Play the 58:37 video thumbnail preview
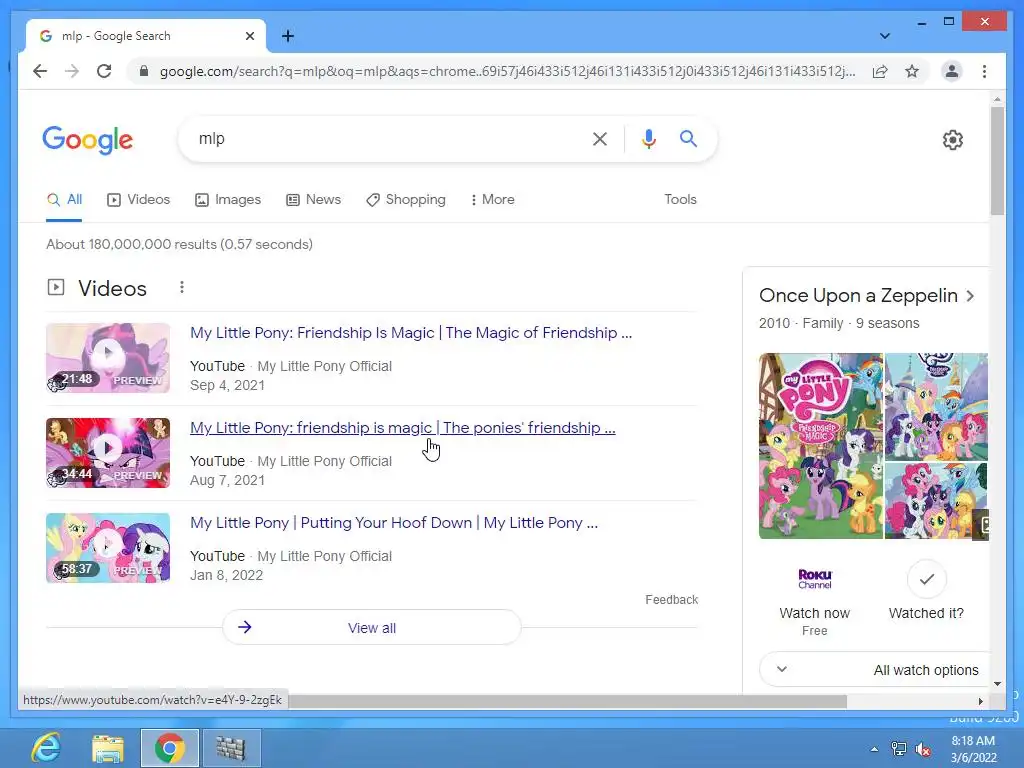 [108, 548]
